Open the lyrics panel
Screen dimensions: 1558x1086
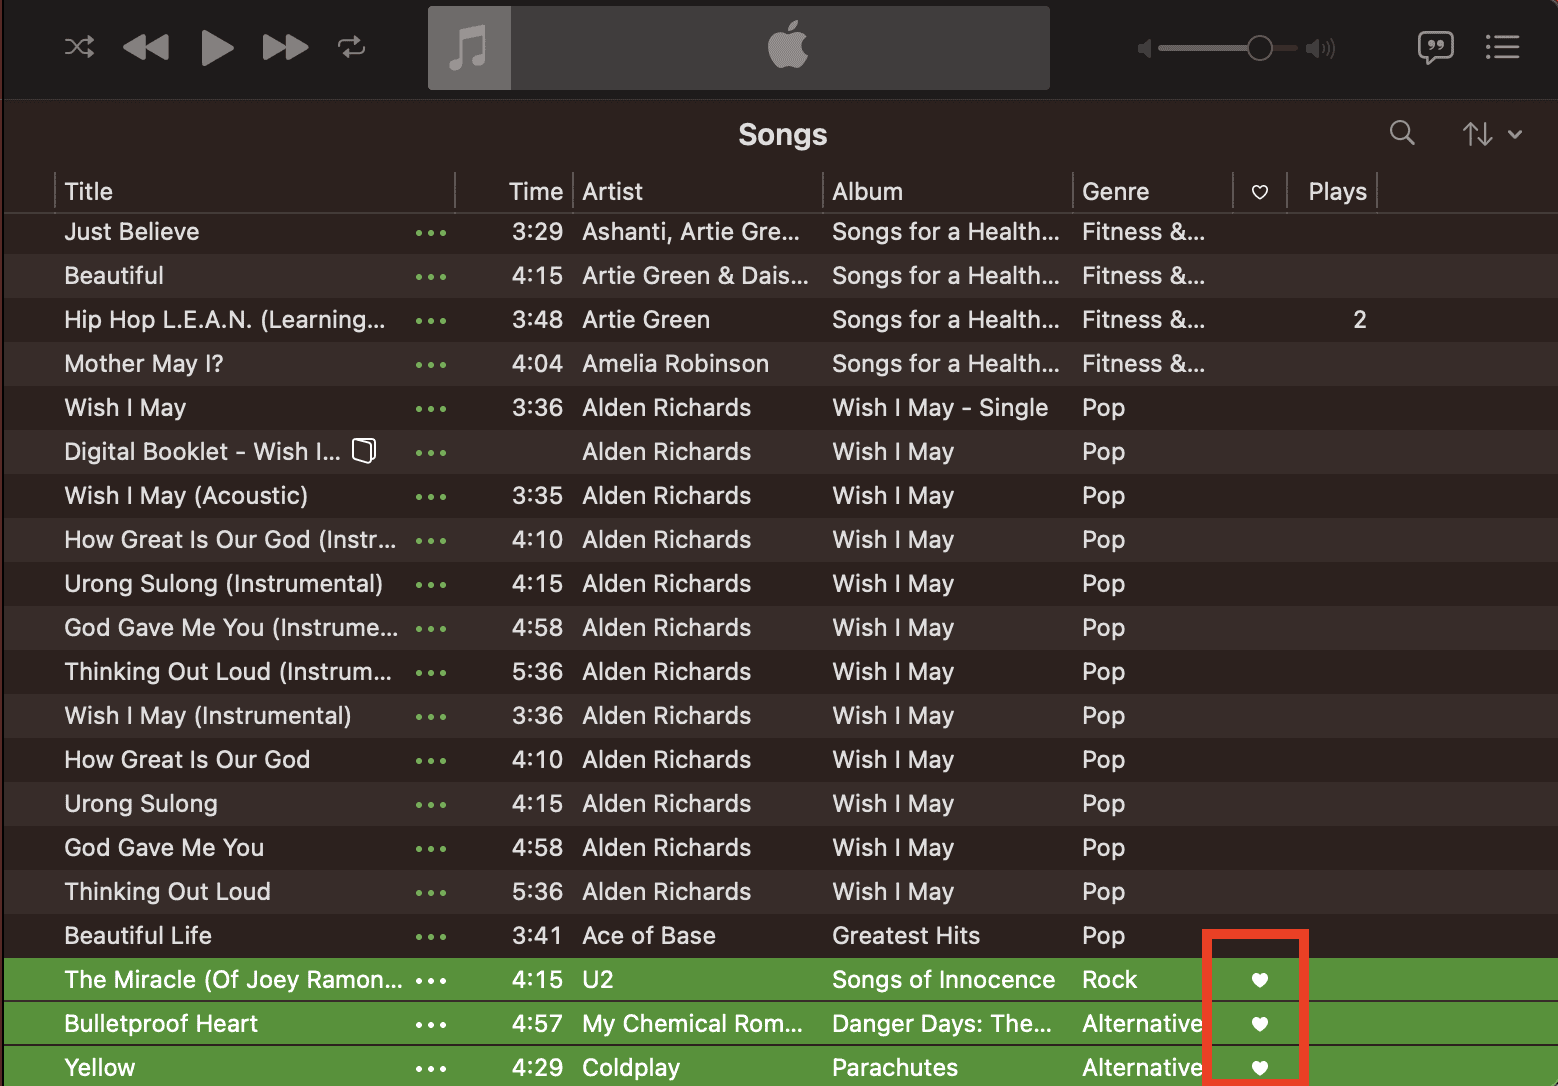point(1435,47)
